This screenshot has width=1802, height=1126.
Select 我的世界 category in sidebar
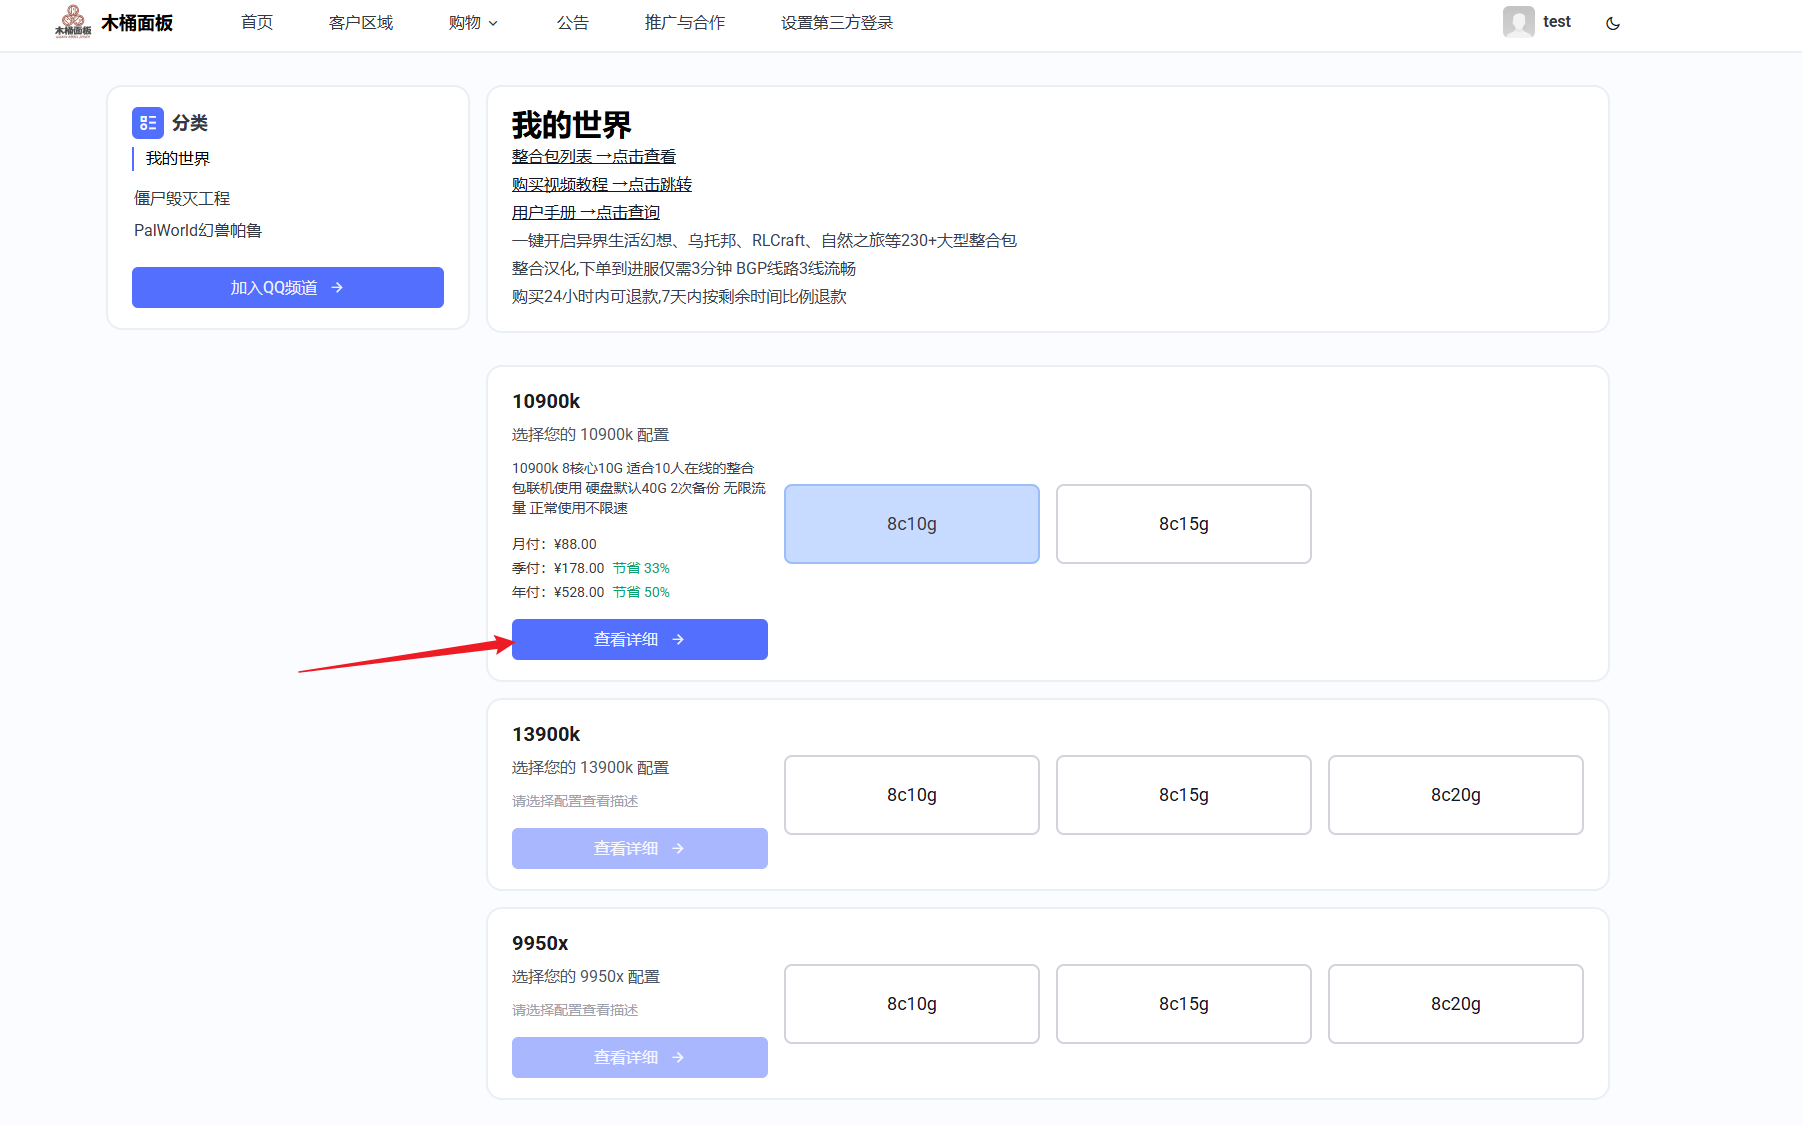pyautogui.click(x=178, y=159)
